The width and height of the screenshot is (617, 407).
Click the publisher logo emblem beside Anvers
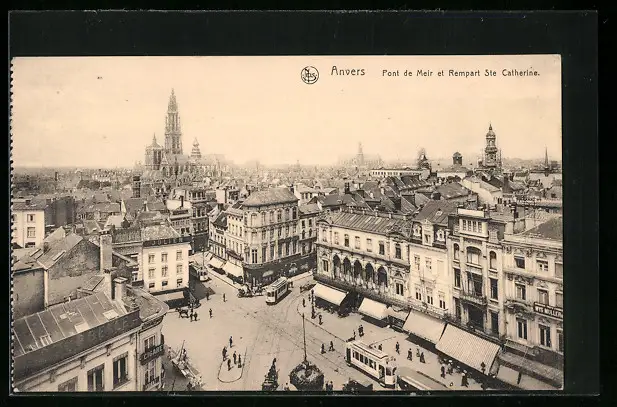pyautogui.click(x=310, y=75)
